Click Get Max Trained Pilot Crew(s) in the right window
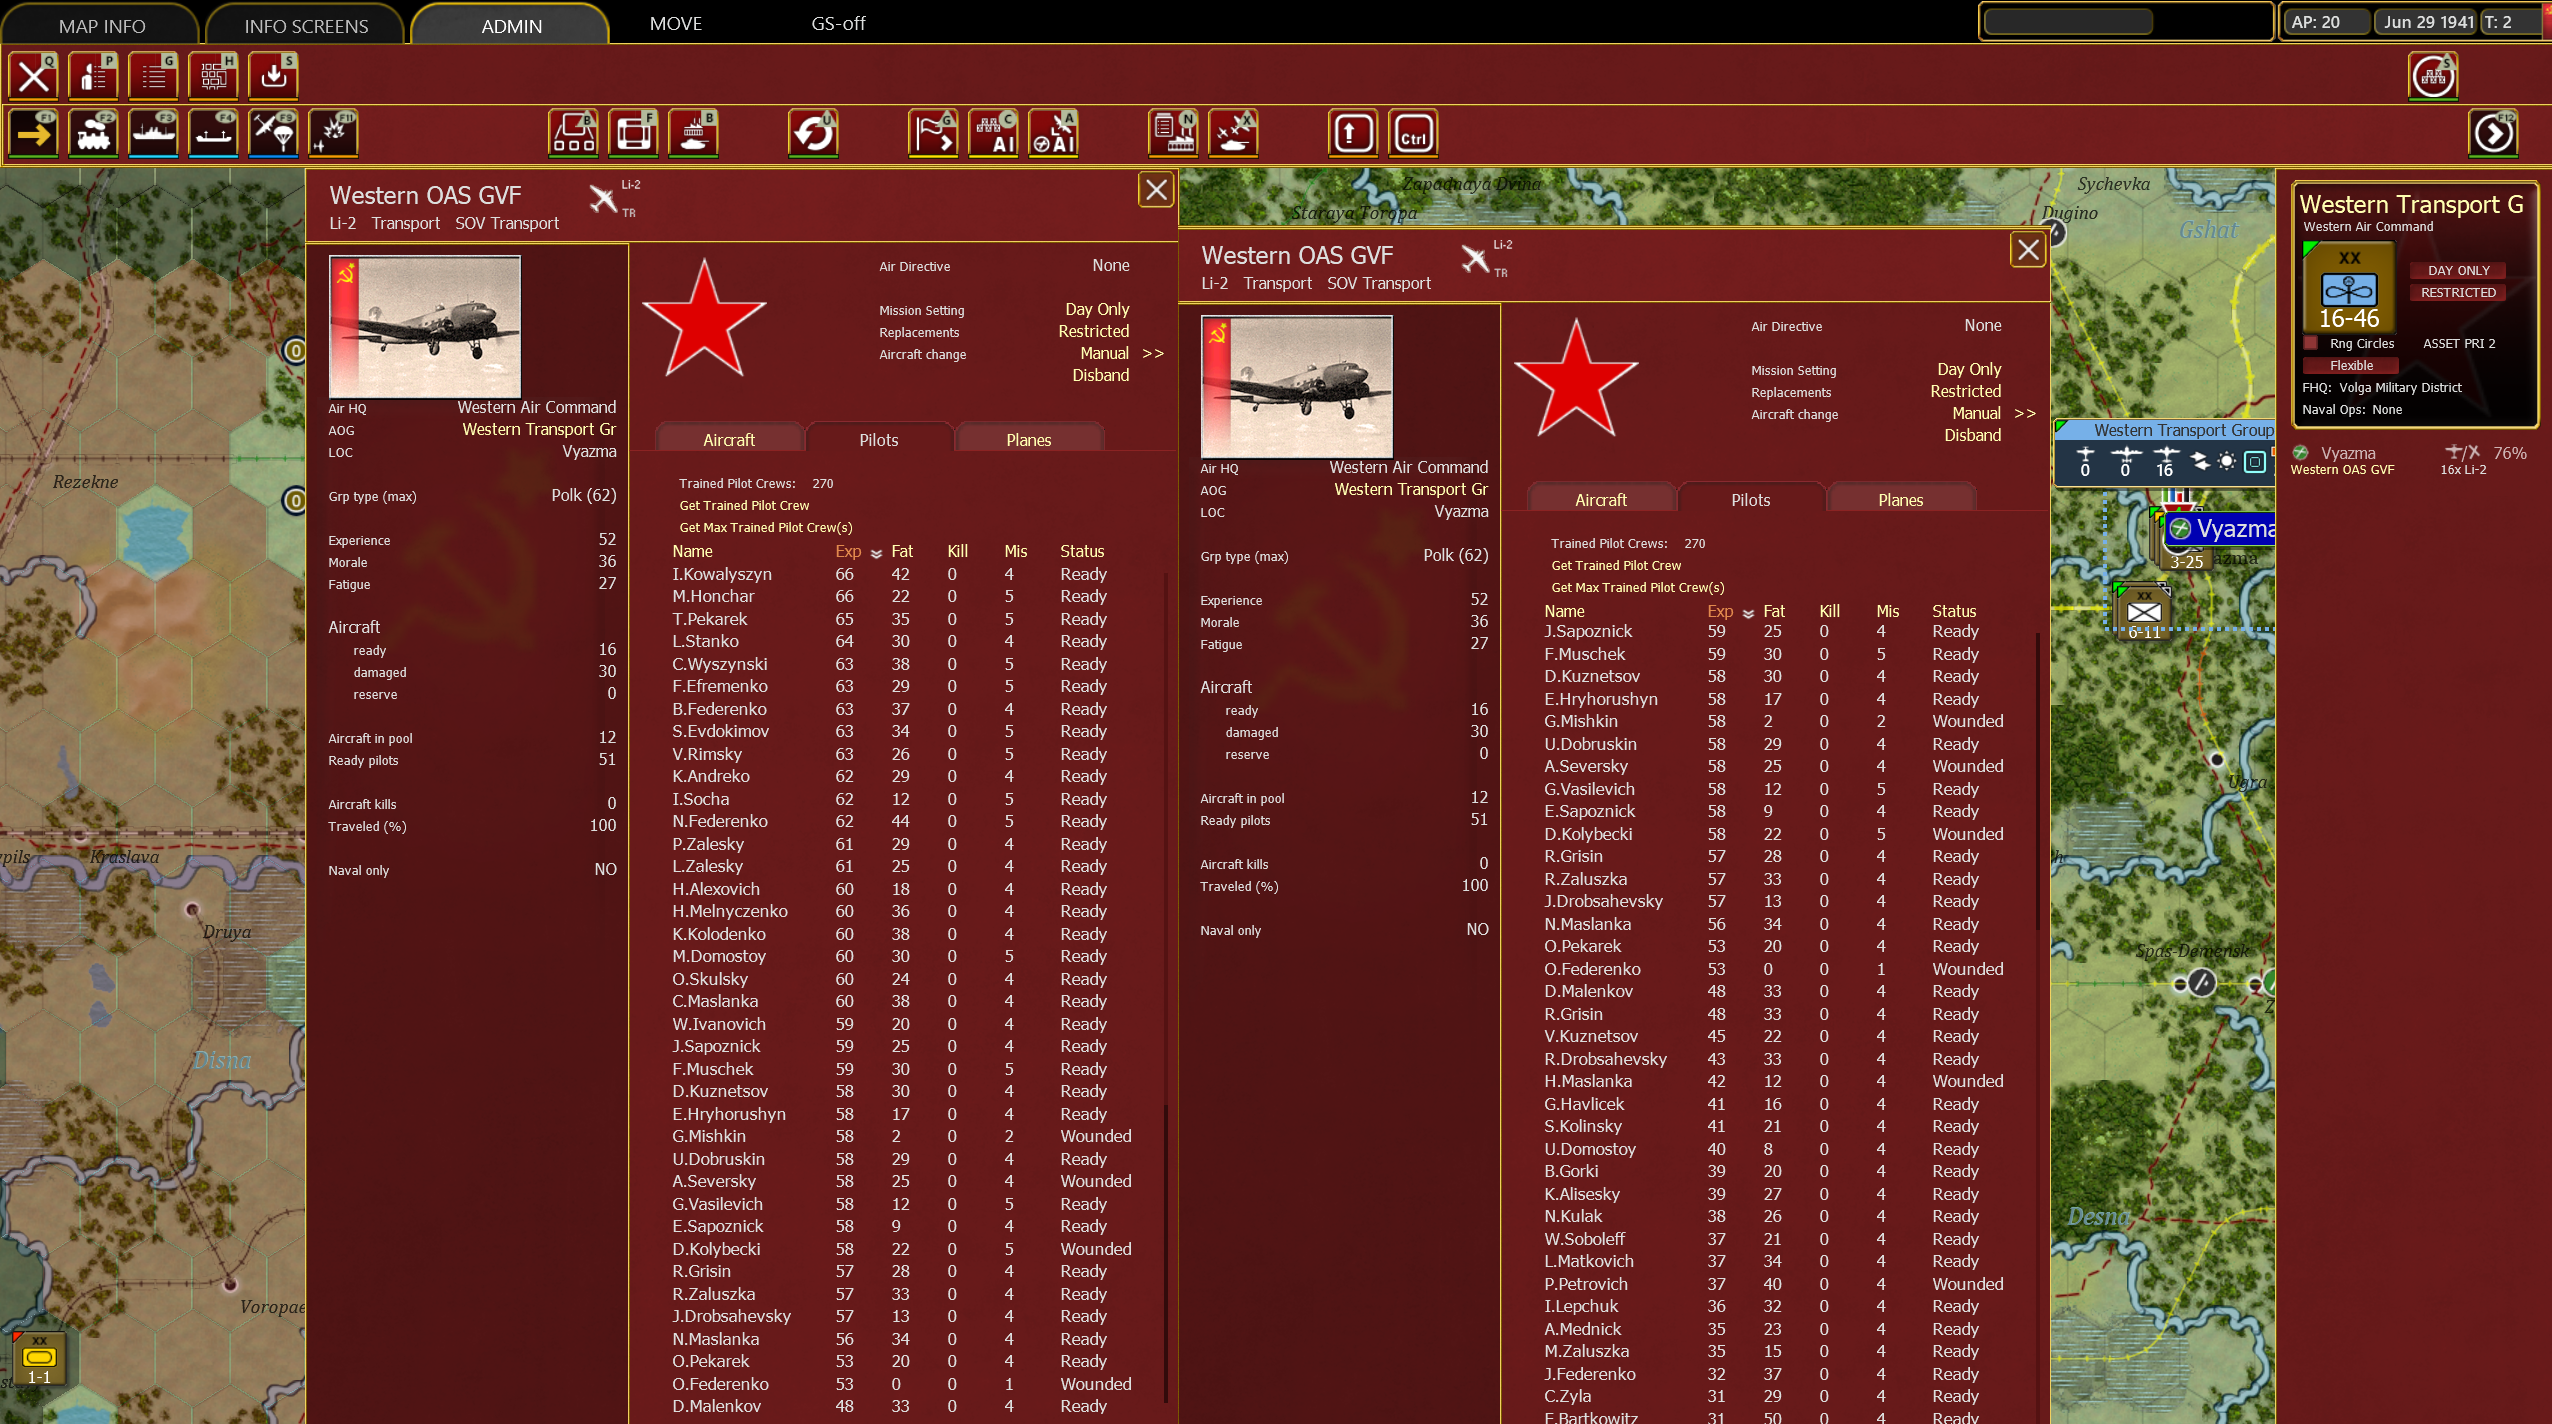2552x1424 pixels. 1637,587
